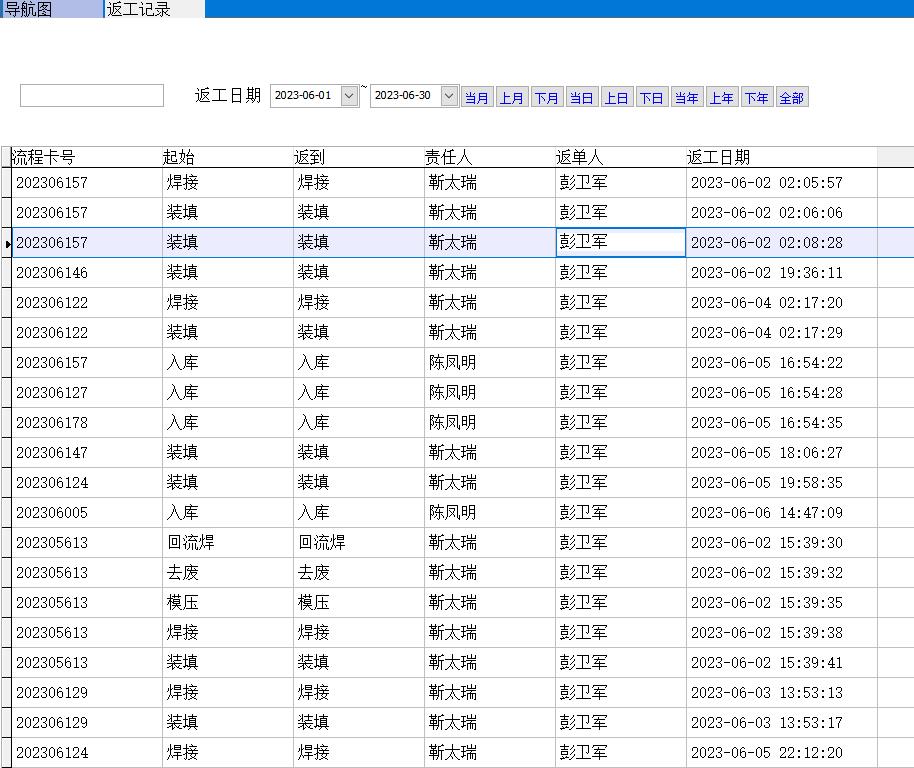Jump to 下年 date range
This screenshot has height=768, width=914.
[756, 98]
